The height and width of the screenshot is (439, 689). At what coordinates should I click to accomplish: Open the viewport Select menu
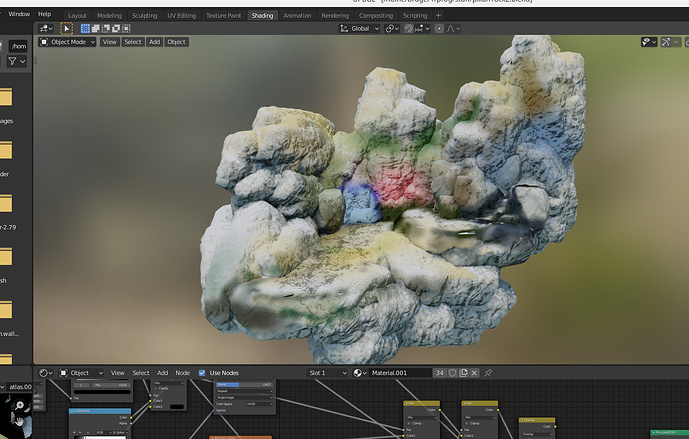click(133, 42)
